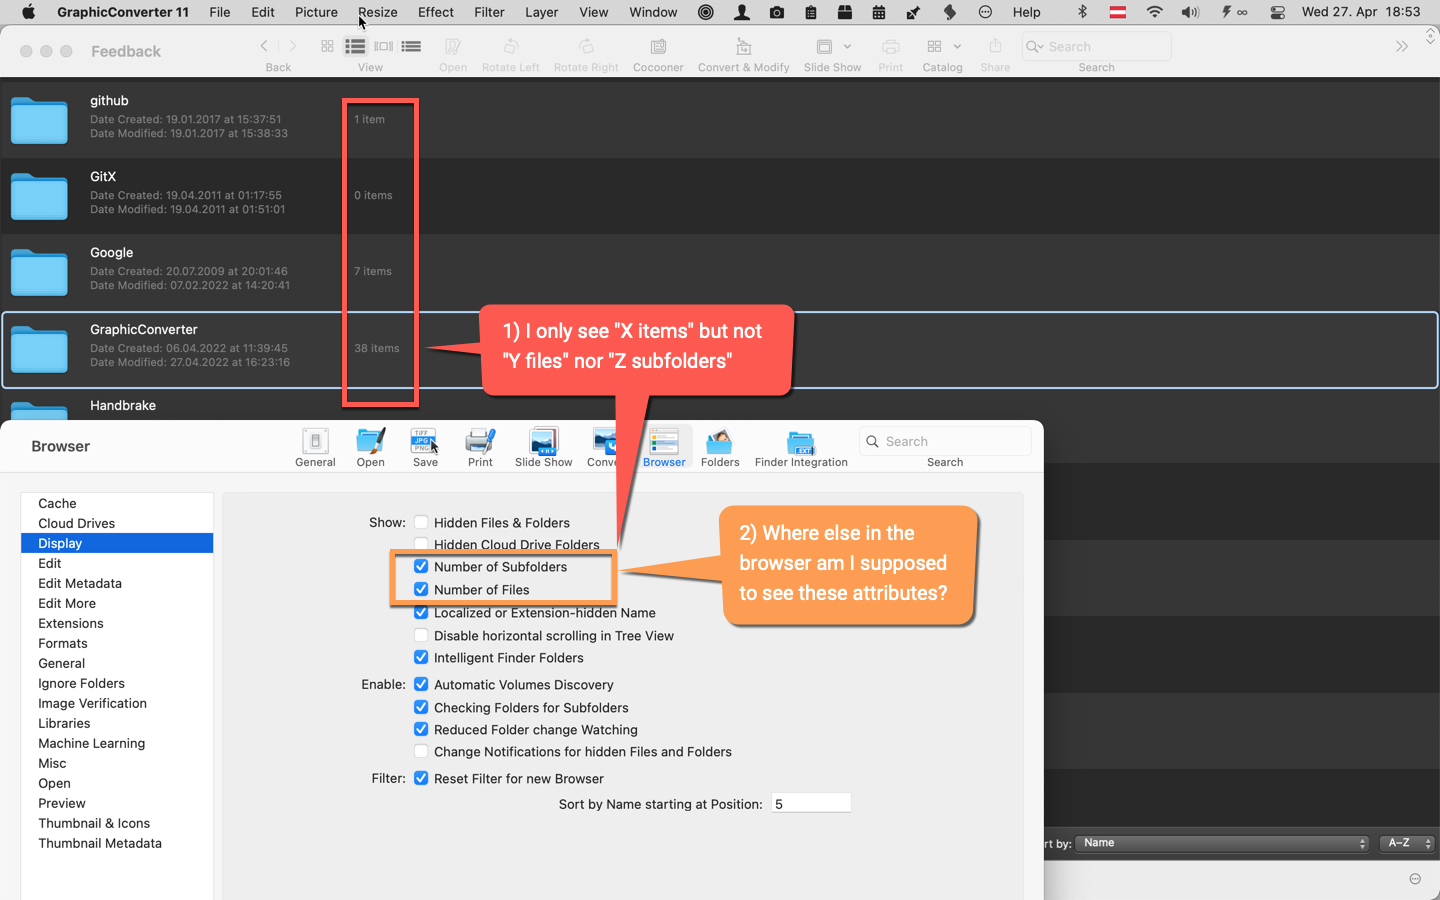Open the File menu

click(220, 12)
